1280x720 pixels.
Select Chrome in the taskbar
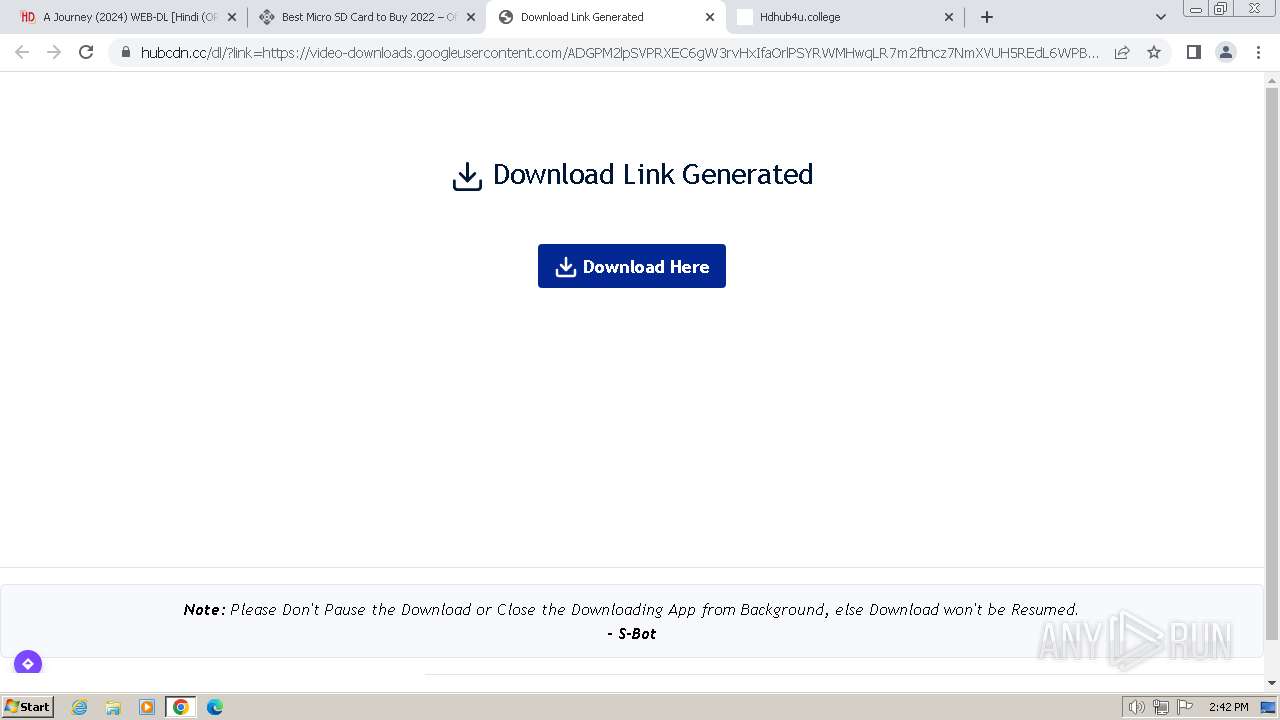pos(181,707)
